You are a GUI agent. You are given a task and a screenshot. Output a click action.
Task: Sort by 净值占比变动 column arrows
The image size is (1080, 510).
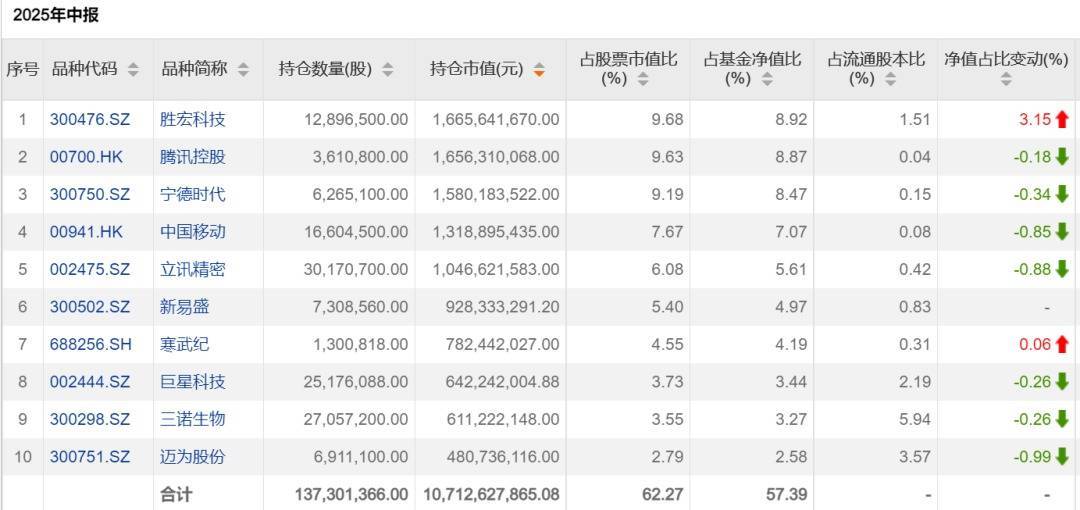coord(1006,80)
